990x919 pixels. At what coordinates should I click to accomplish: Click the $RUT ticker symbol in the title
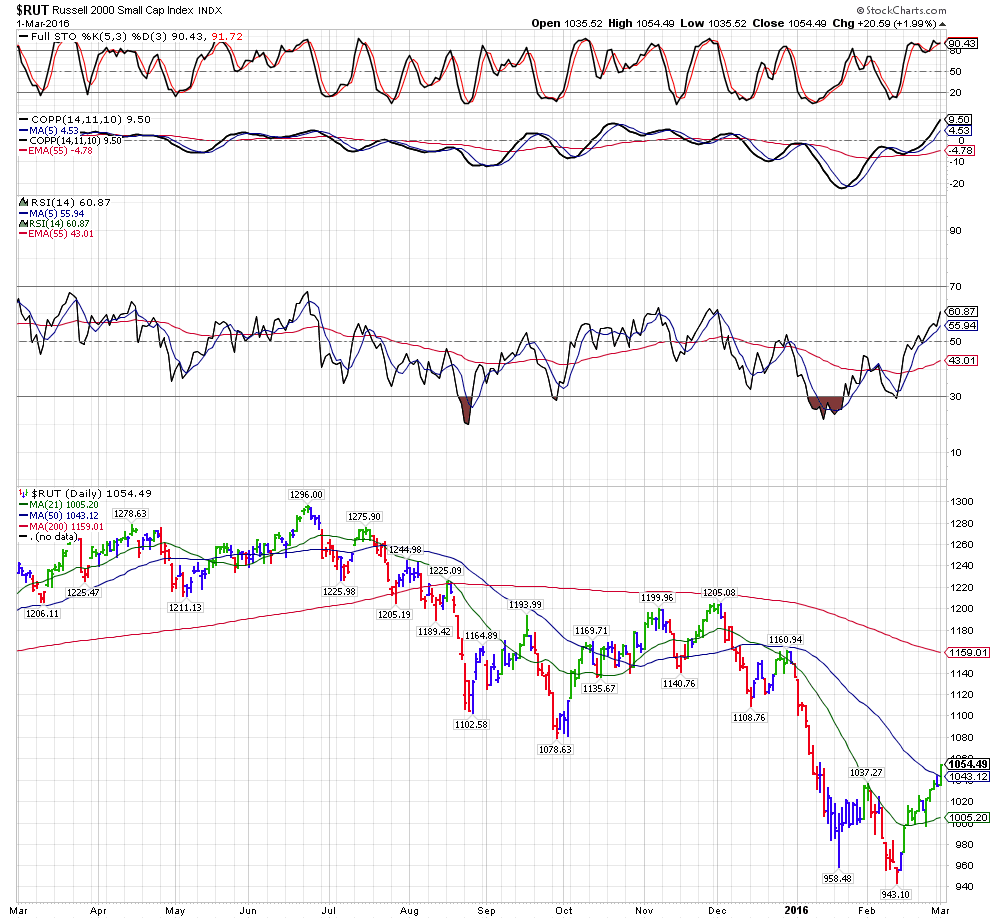pos(24,8)
